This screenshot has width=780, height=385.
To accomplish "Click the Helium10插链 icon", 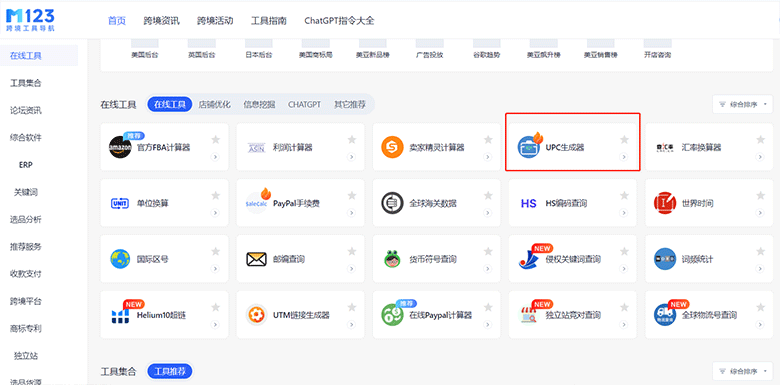I will 120,315.
